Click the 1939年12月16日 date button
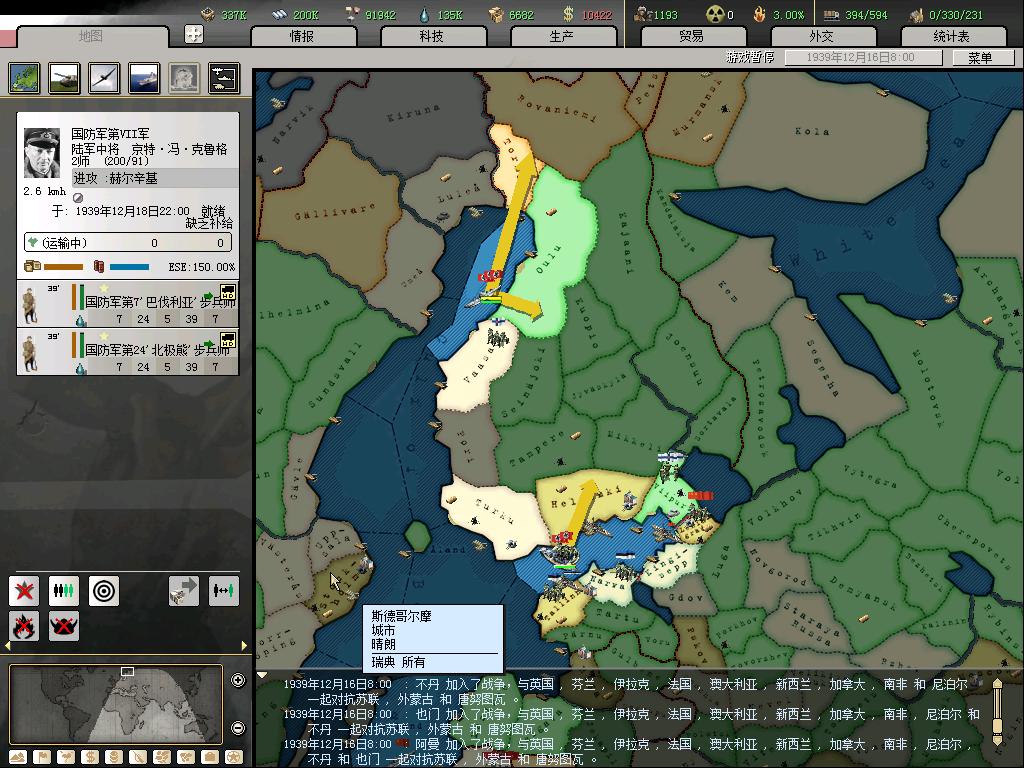 (x=863, y=58)
